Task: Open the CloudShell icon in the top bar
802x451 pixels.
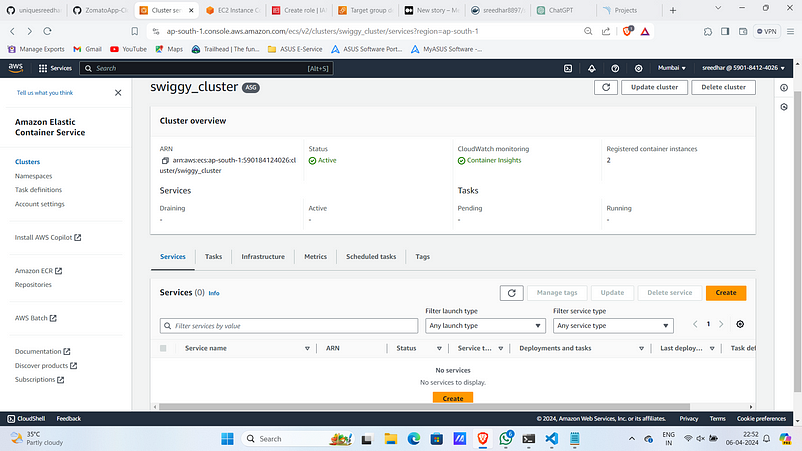Action: point(568,68)
